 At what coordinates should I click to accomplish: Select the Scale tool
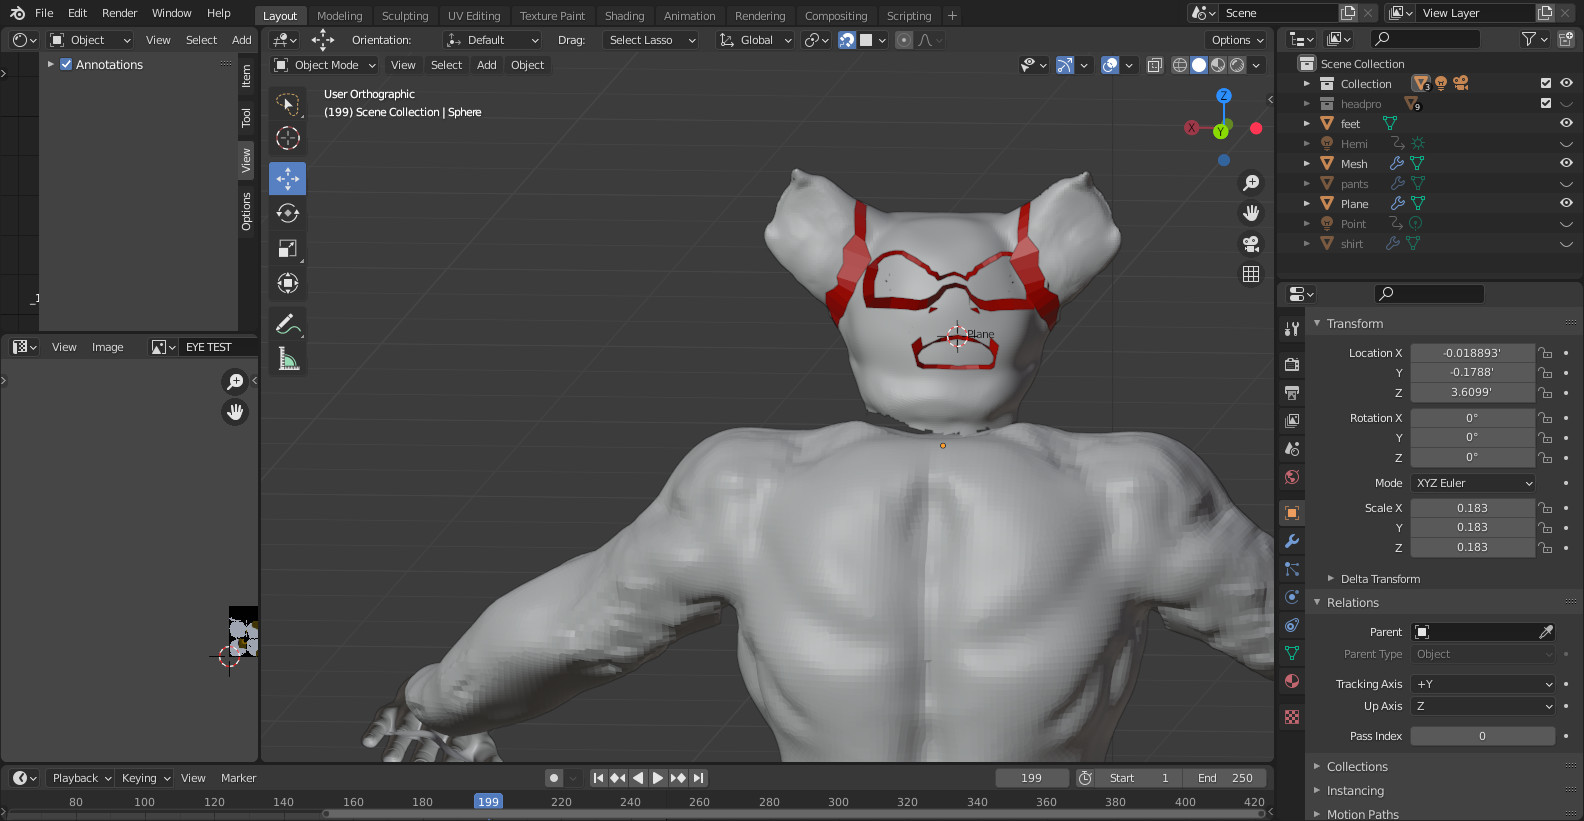[288, 248]
